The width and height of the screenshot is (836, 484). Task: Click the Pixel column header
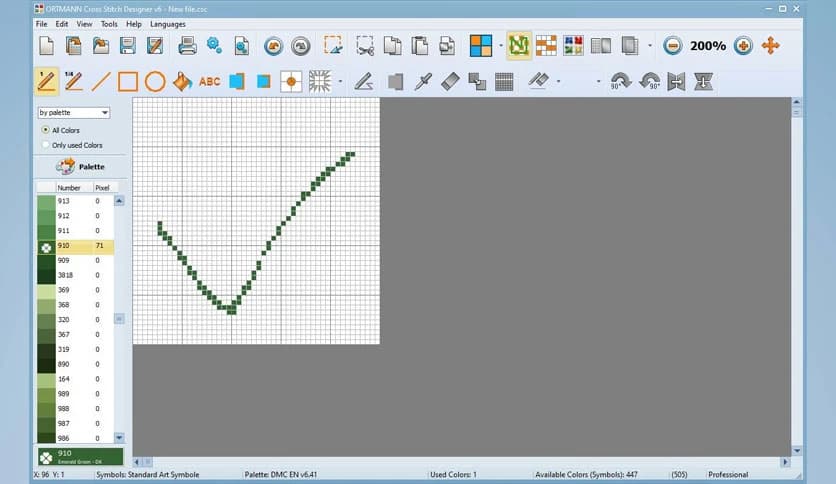tap(103, 188)
